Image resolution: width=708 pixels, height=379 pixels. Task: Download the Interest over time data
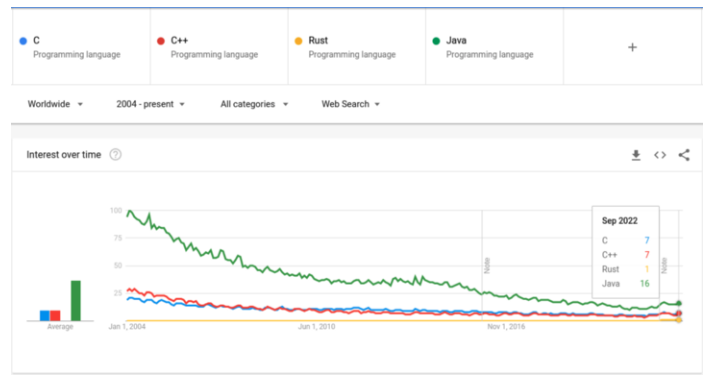(636, 155)
